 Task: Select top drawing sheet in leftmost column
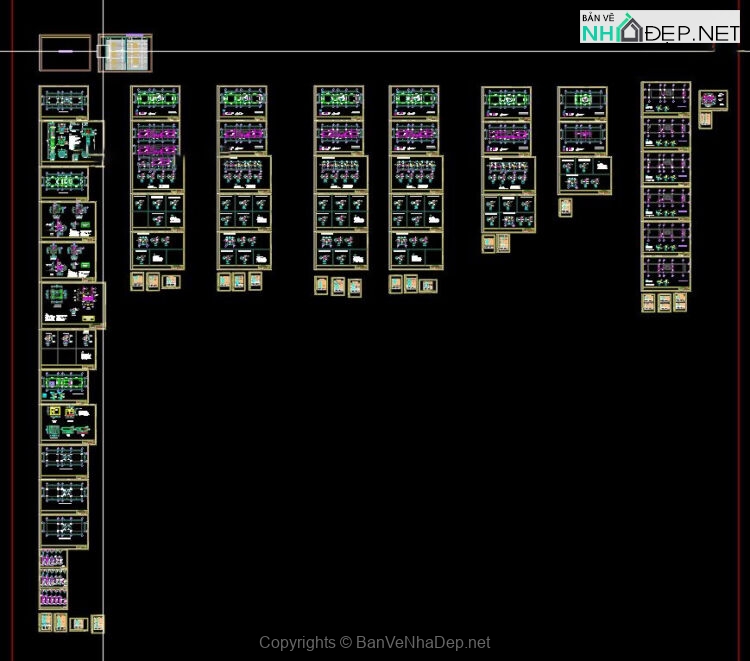click(64, 101)
